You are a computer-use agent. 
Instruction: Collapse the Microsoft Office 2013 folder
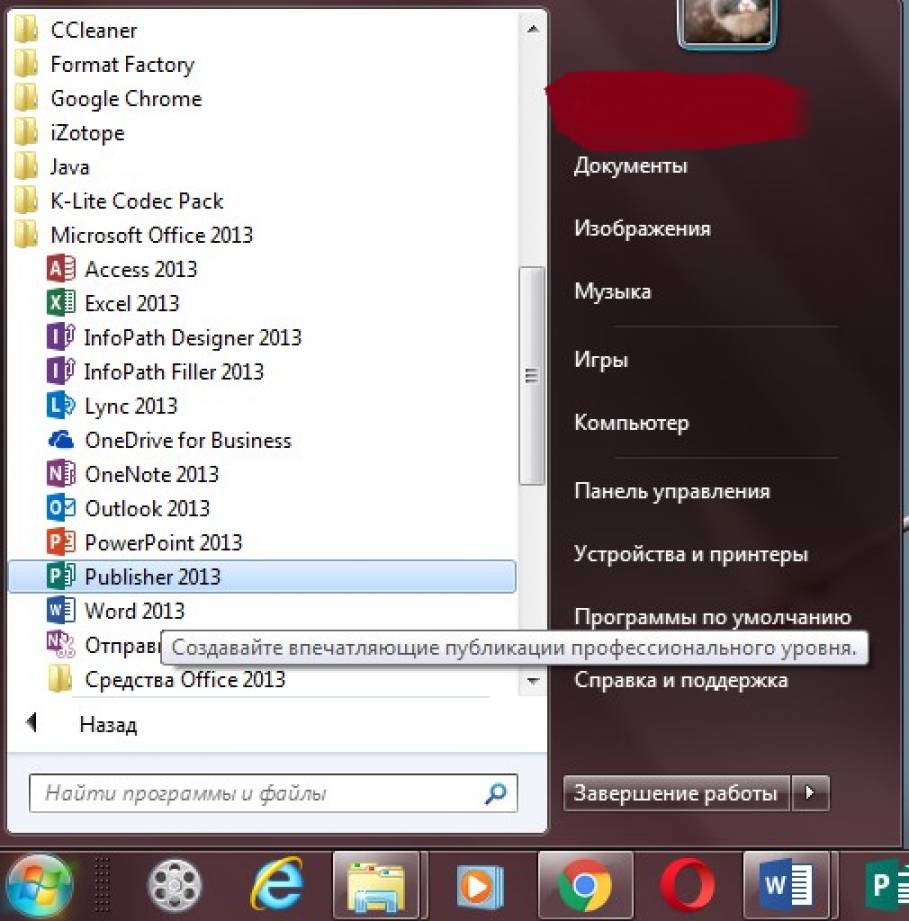click(151, 235)
